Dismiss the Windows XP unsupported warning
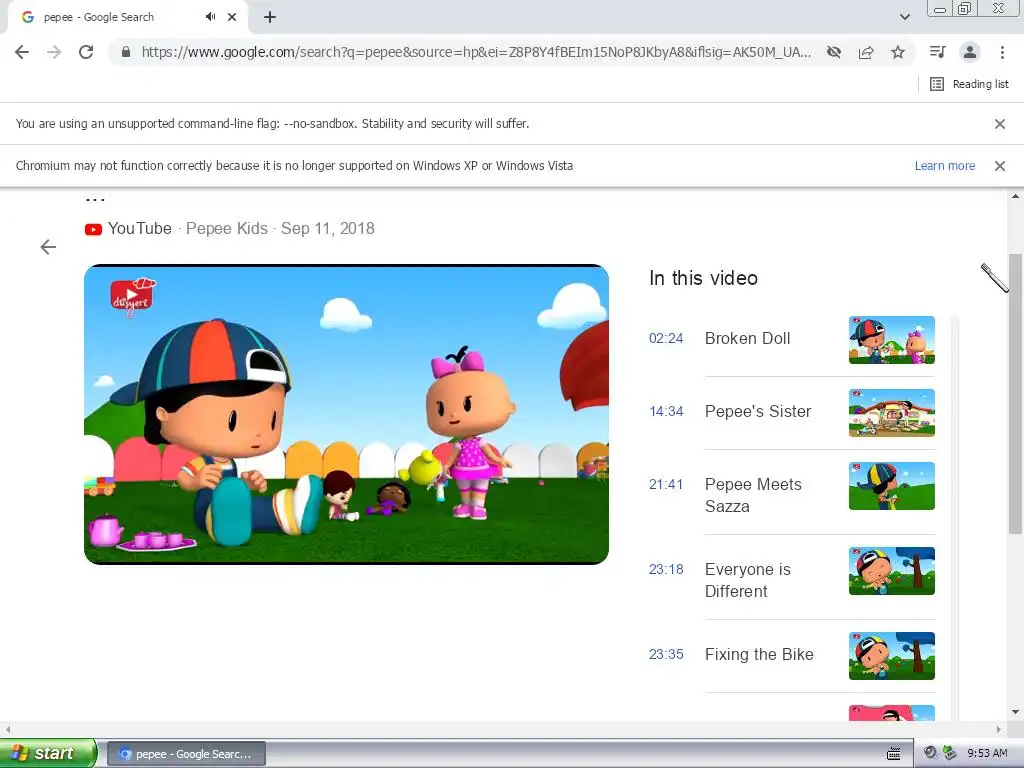Image resolution: width=1024 pixels, height=768 pixels. (999, 166)
